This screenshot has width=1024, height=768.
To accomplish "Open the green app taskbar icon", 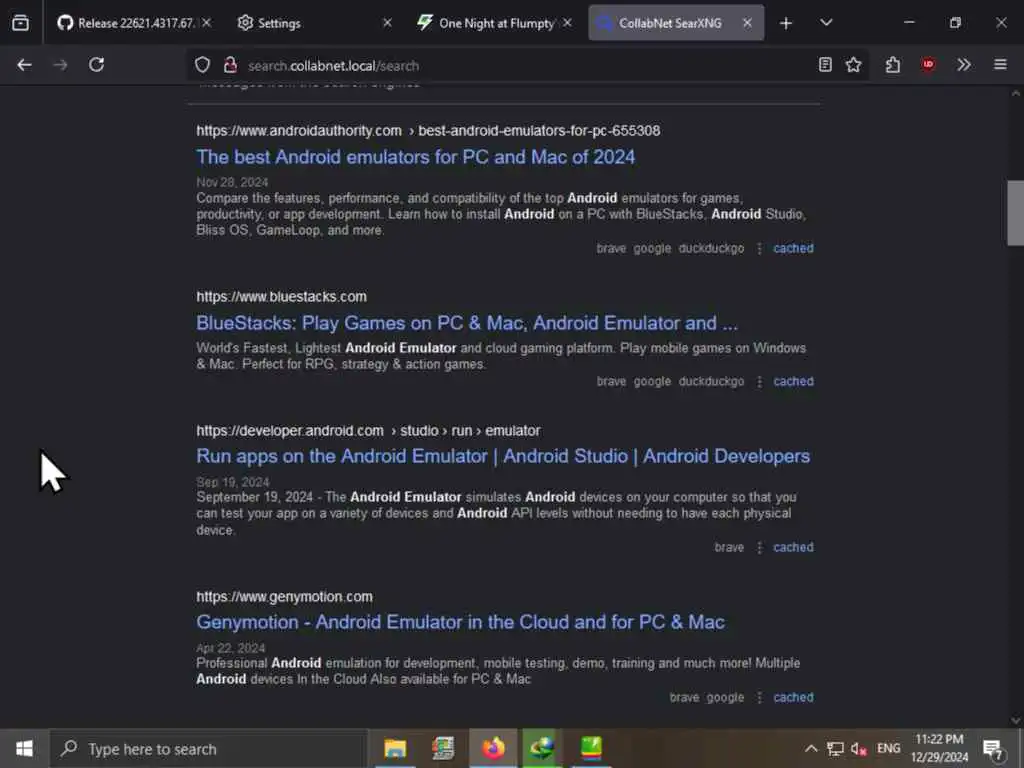I will tap(591, 748).
